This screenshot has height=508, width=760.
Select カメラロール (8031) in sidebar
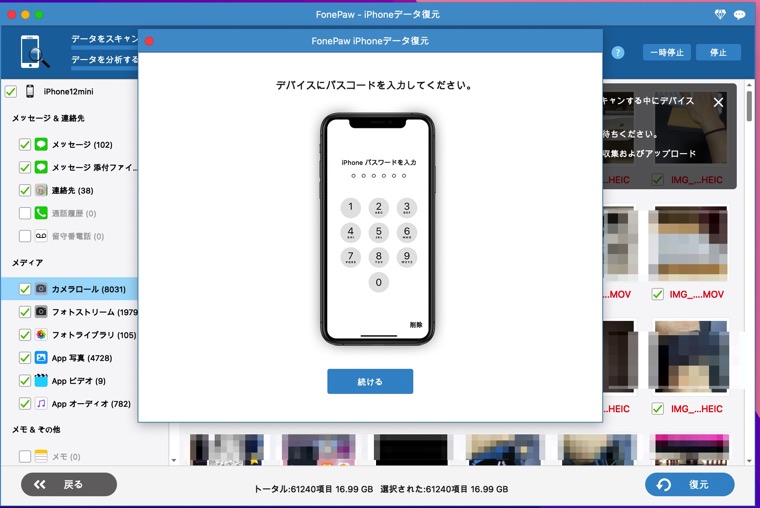tap(69, 289)
